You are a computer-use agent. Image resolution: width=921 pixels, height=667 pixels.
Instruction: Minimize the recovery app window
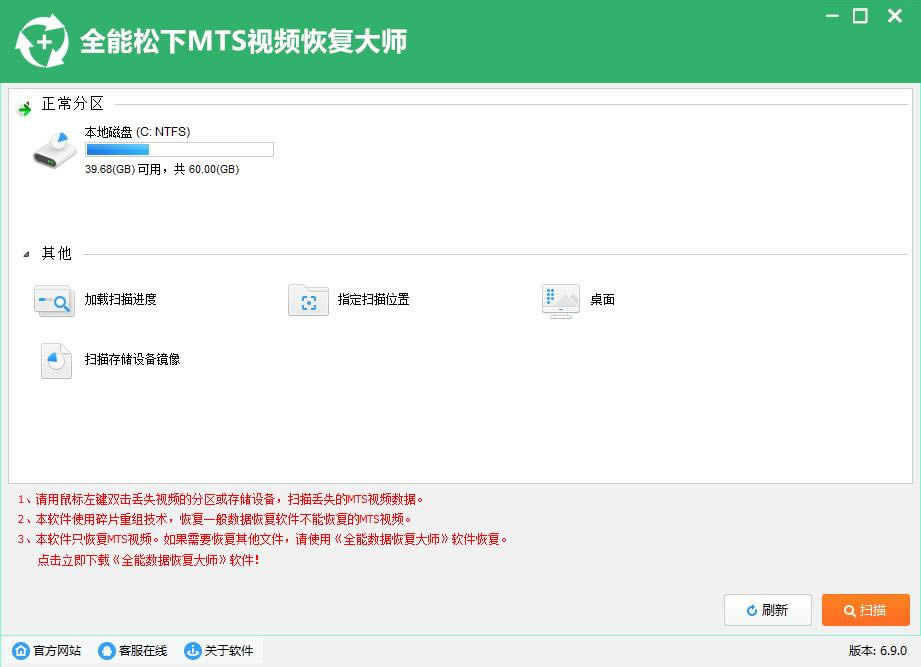coord(832,16)
